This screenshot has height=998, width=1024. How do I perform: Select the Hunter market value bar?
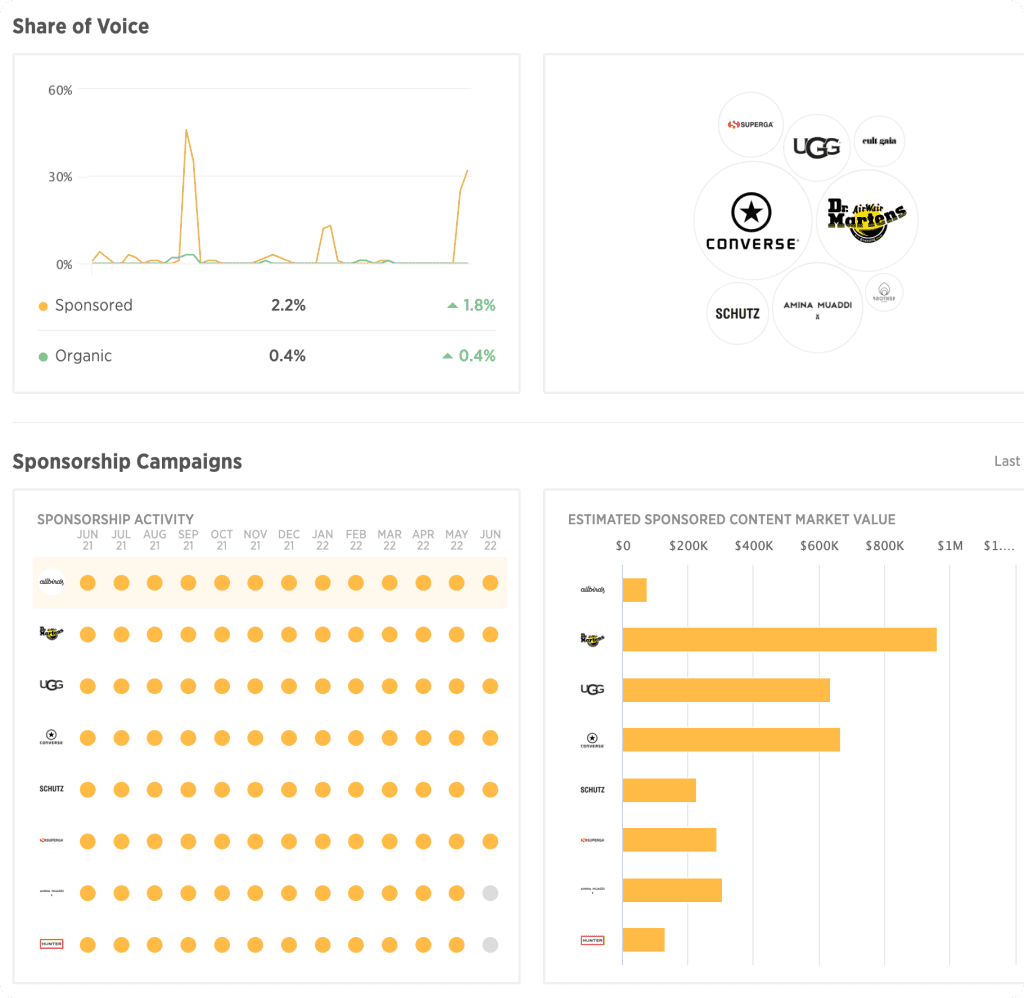tap(643, 940)
